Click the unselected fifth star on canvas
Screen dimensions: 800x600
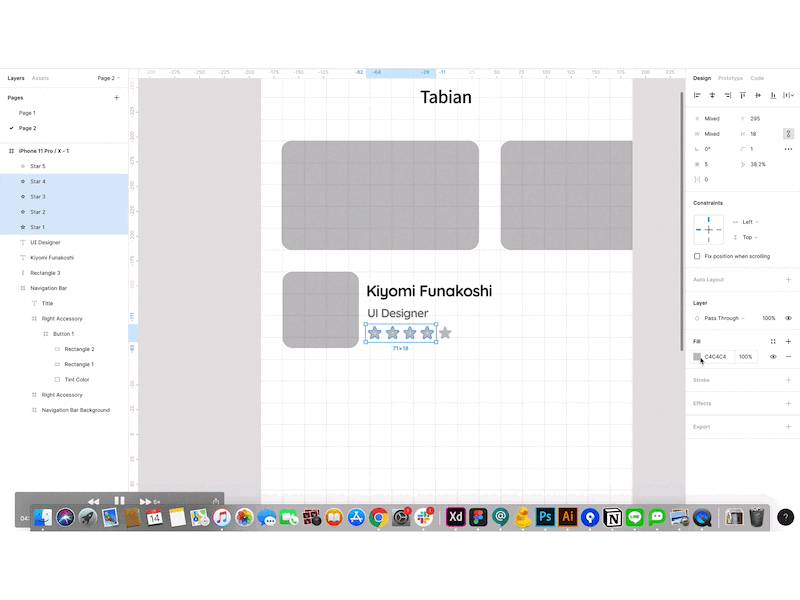[x=445, y=333]
